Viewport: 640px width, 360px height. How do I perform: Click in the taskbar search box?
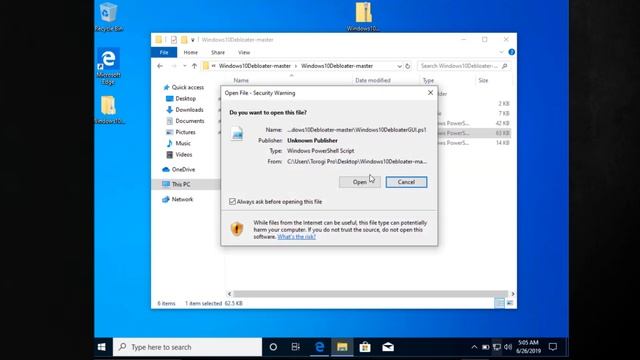click(x=187, y=347)
